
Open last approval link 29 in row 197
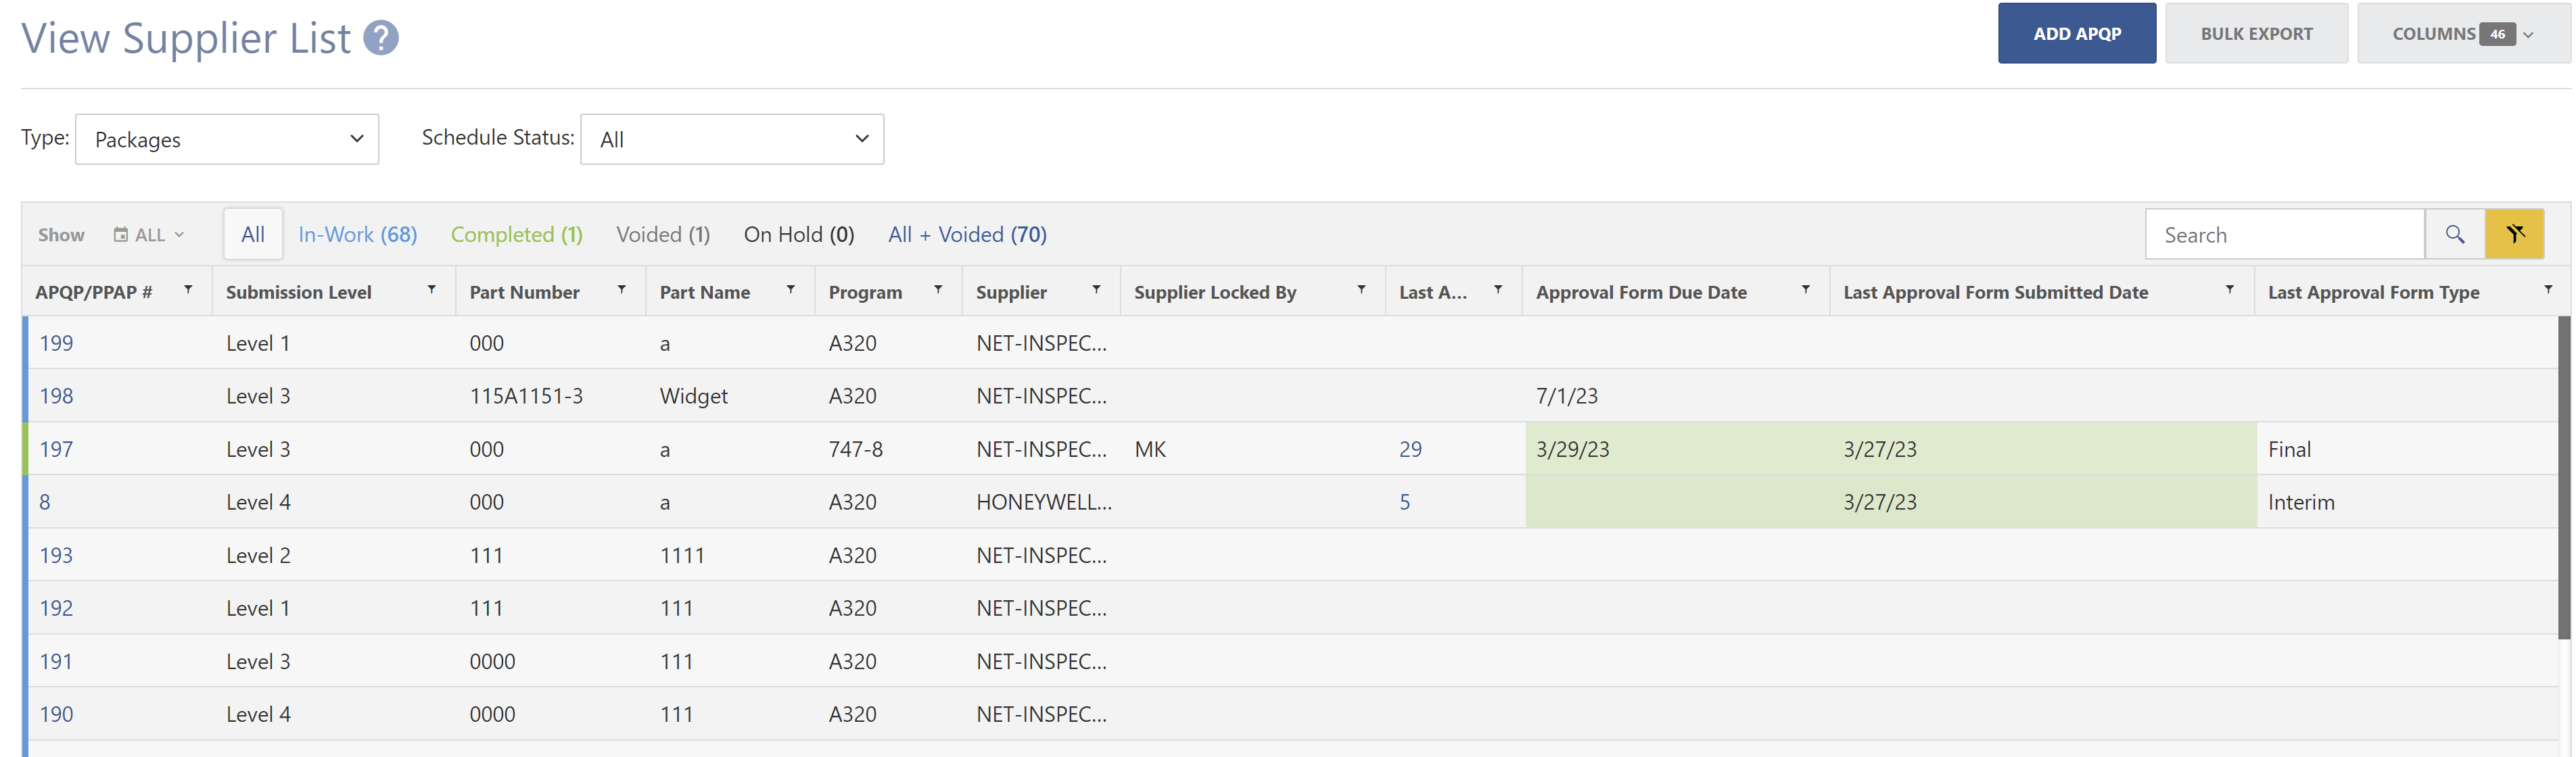[x=1410, y=449]
